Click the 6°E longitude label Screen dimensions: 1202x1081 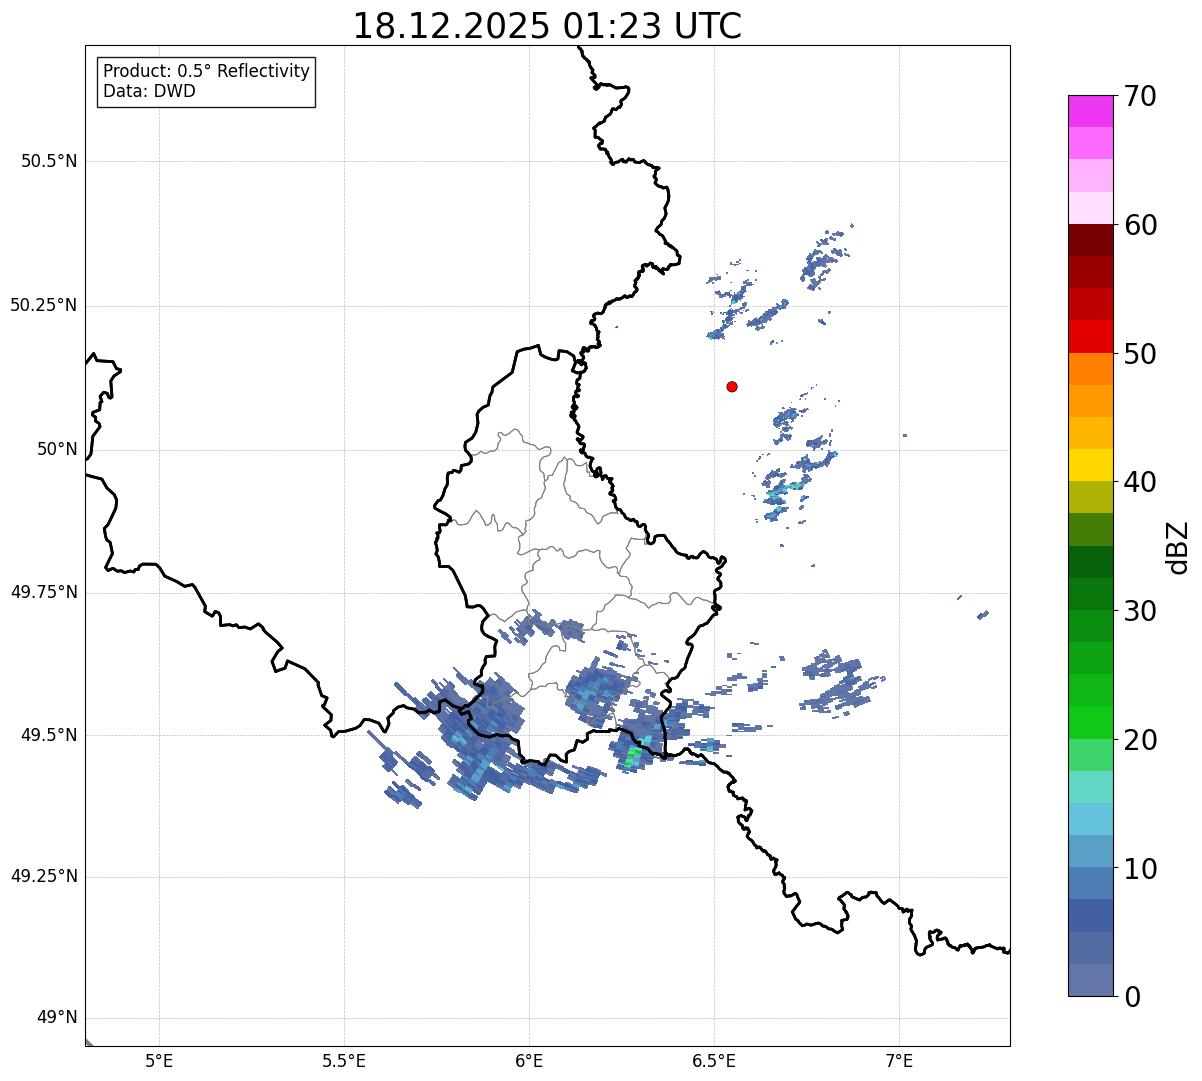coord(529,1061)
